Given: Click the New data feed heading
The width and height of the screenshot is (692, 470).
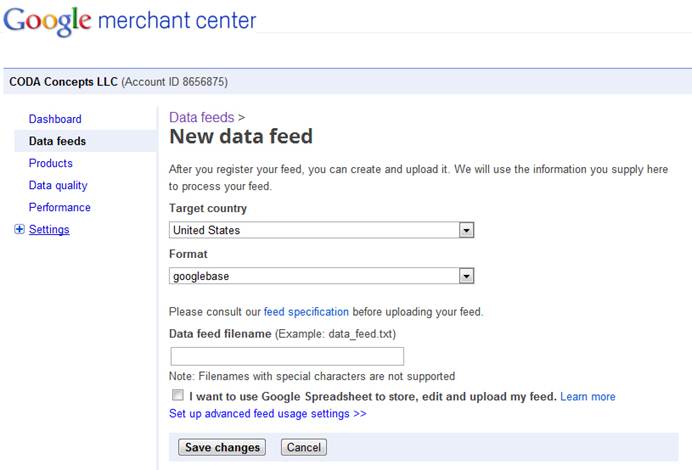Looking at the screenshot, I should tap(241, 136).
